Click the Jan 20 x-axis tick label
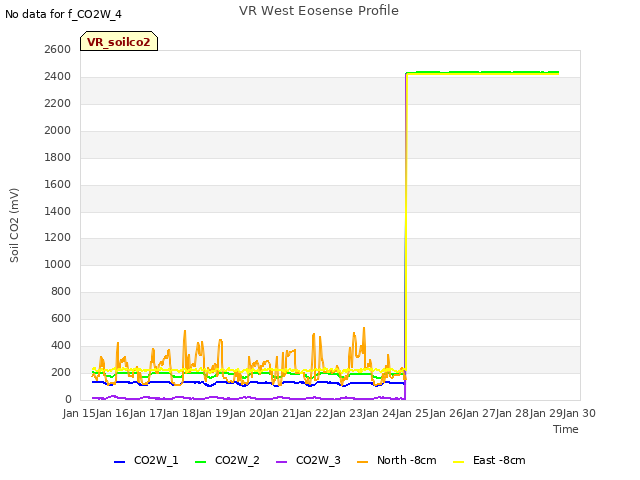This screenshot has width=640, height=480. point(246,413)
